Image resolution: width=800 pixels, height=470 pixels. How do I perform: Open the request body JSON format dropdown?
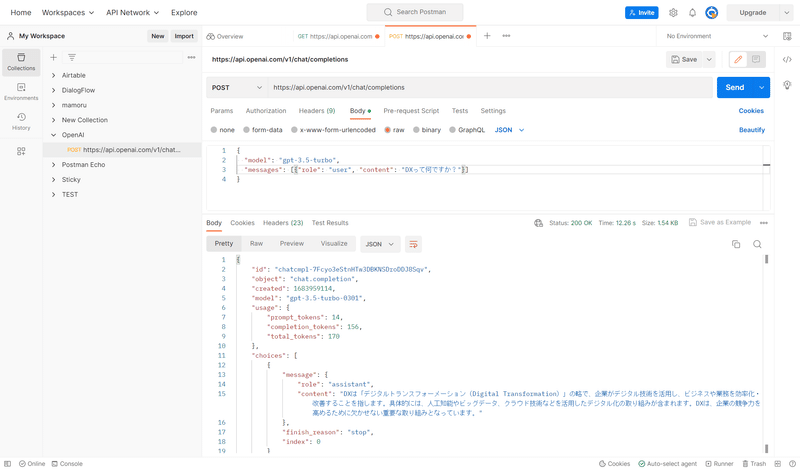(x=509, y=130)
